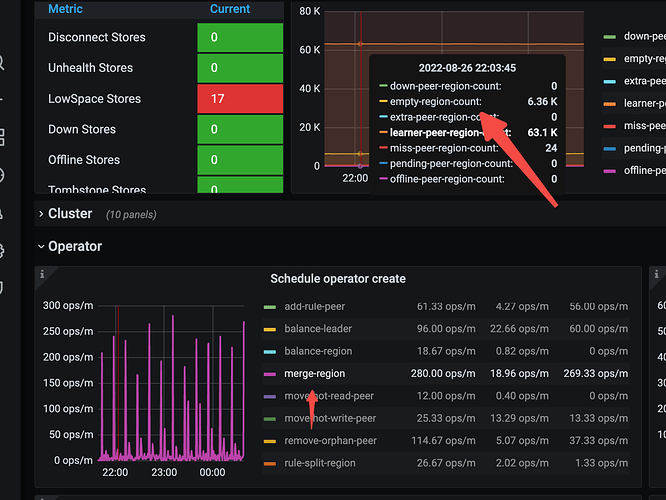Sort table by the Current column header
This screenshot has width=666, height=500.
[x=230, y=9]
